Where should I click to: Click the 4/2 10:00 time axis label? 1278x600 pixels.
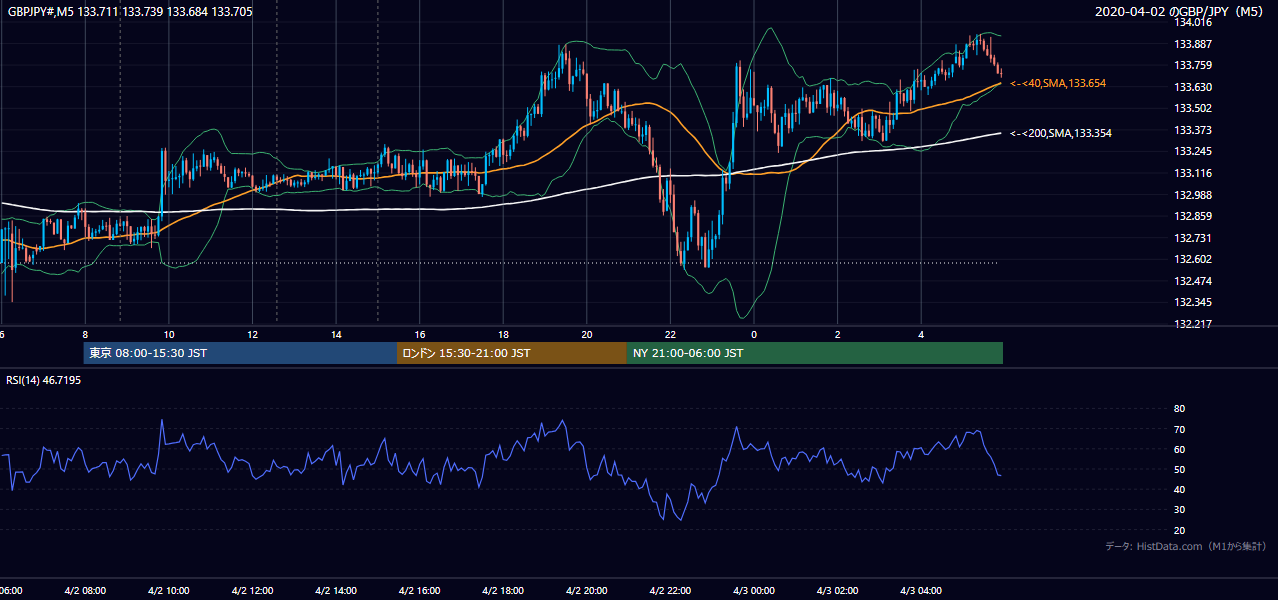168,591
